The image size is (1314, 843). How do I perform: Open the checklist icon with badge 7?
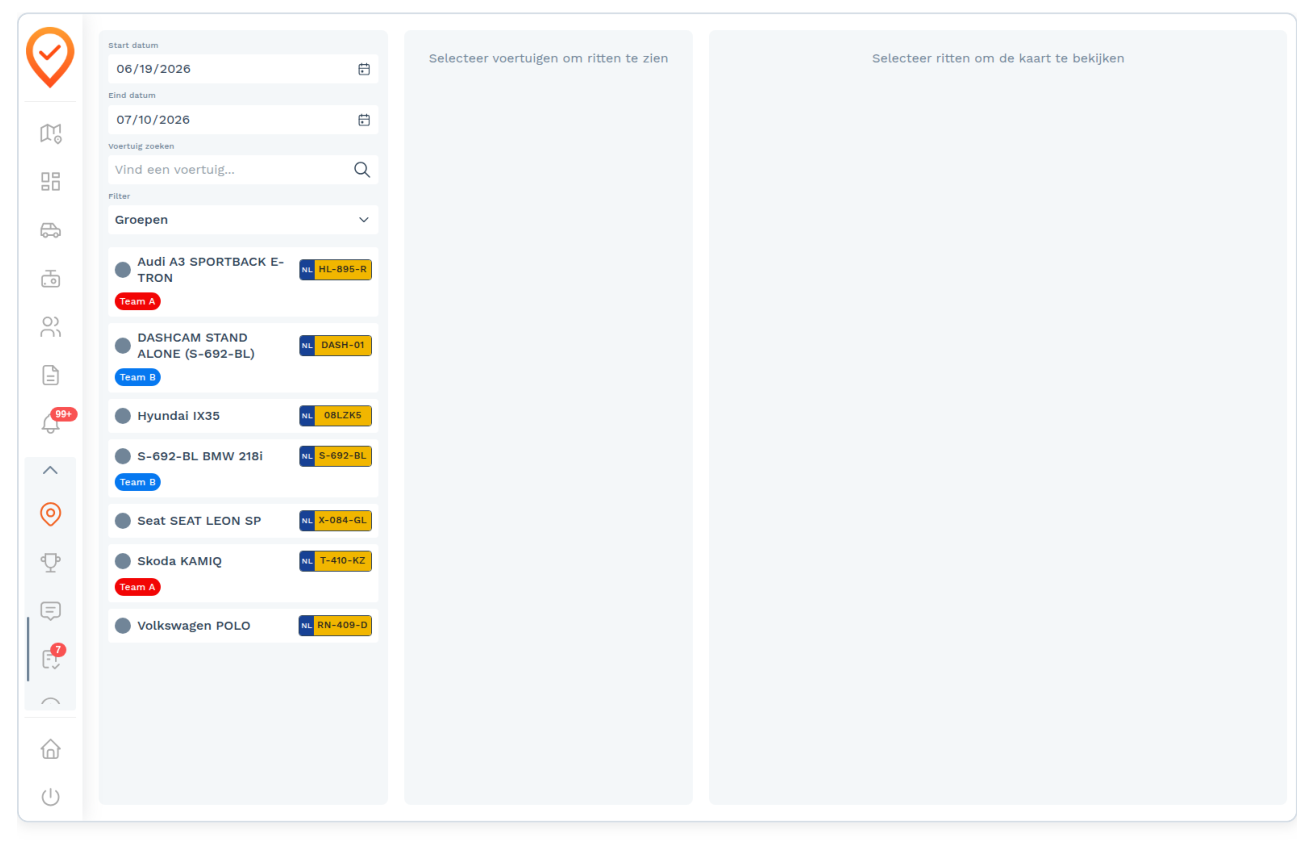[50, 659]
